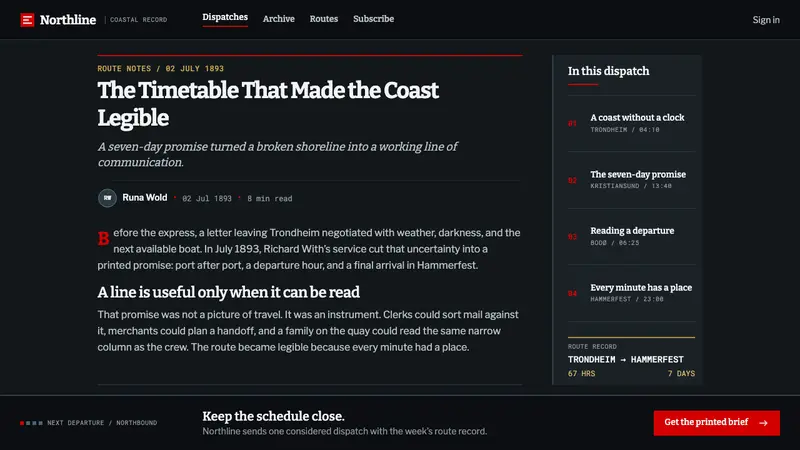
Task: Click the 'KRISTIANSUND / 13:40' timestamp
Action: (631, 186)
